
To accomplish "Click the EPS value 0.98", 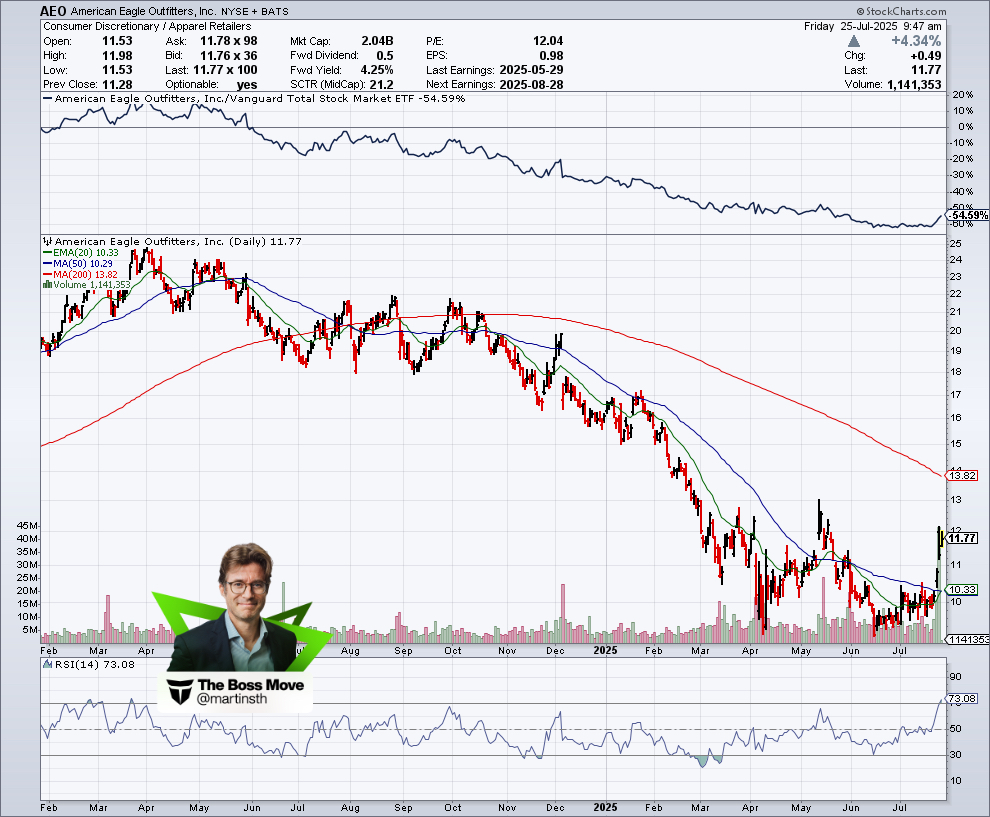I will click(x=551, y=55).
